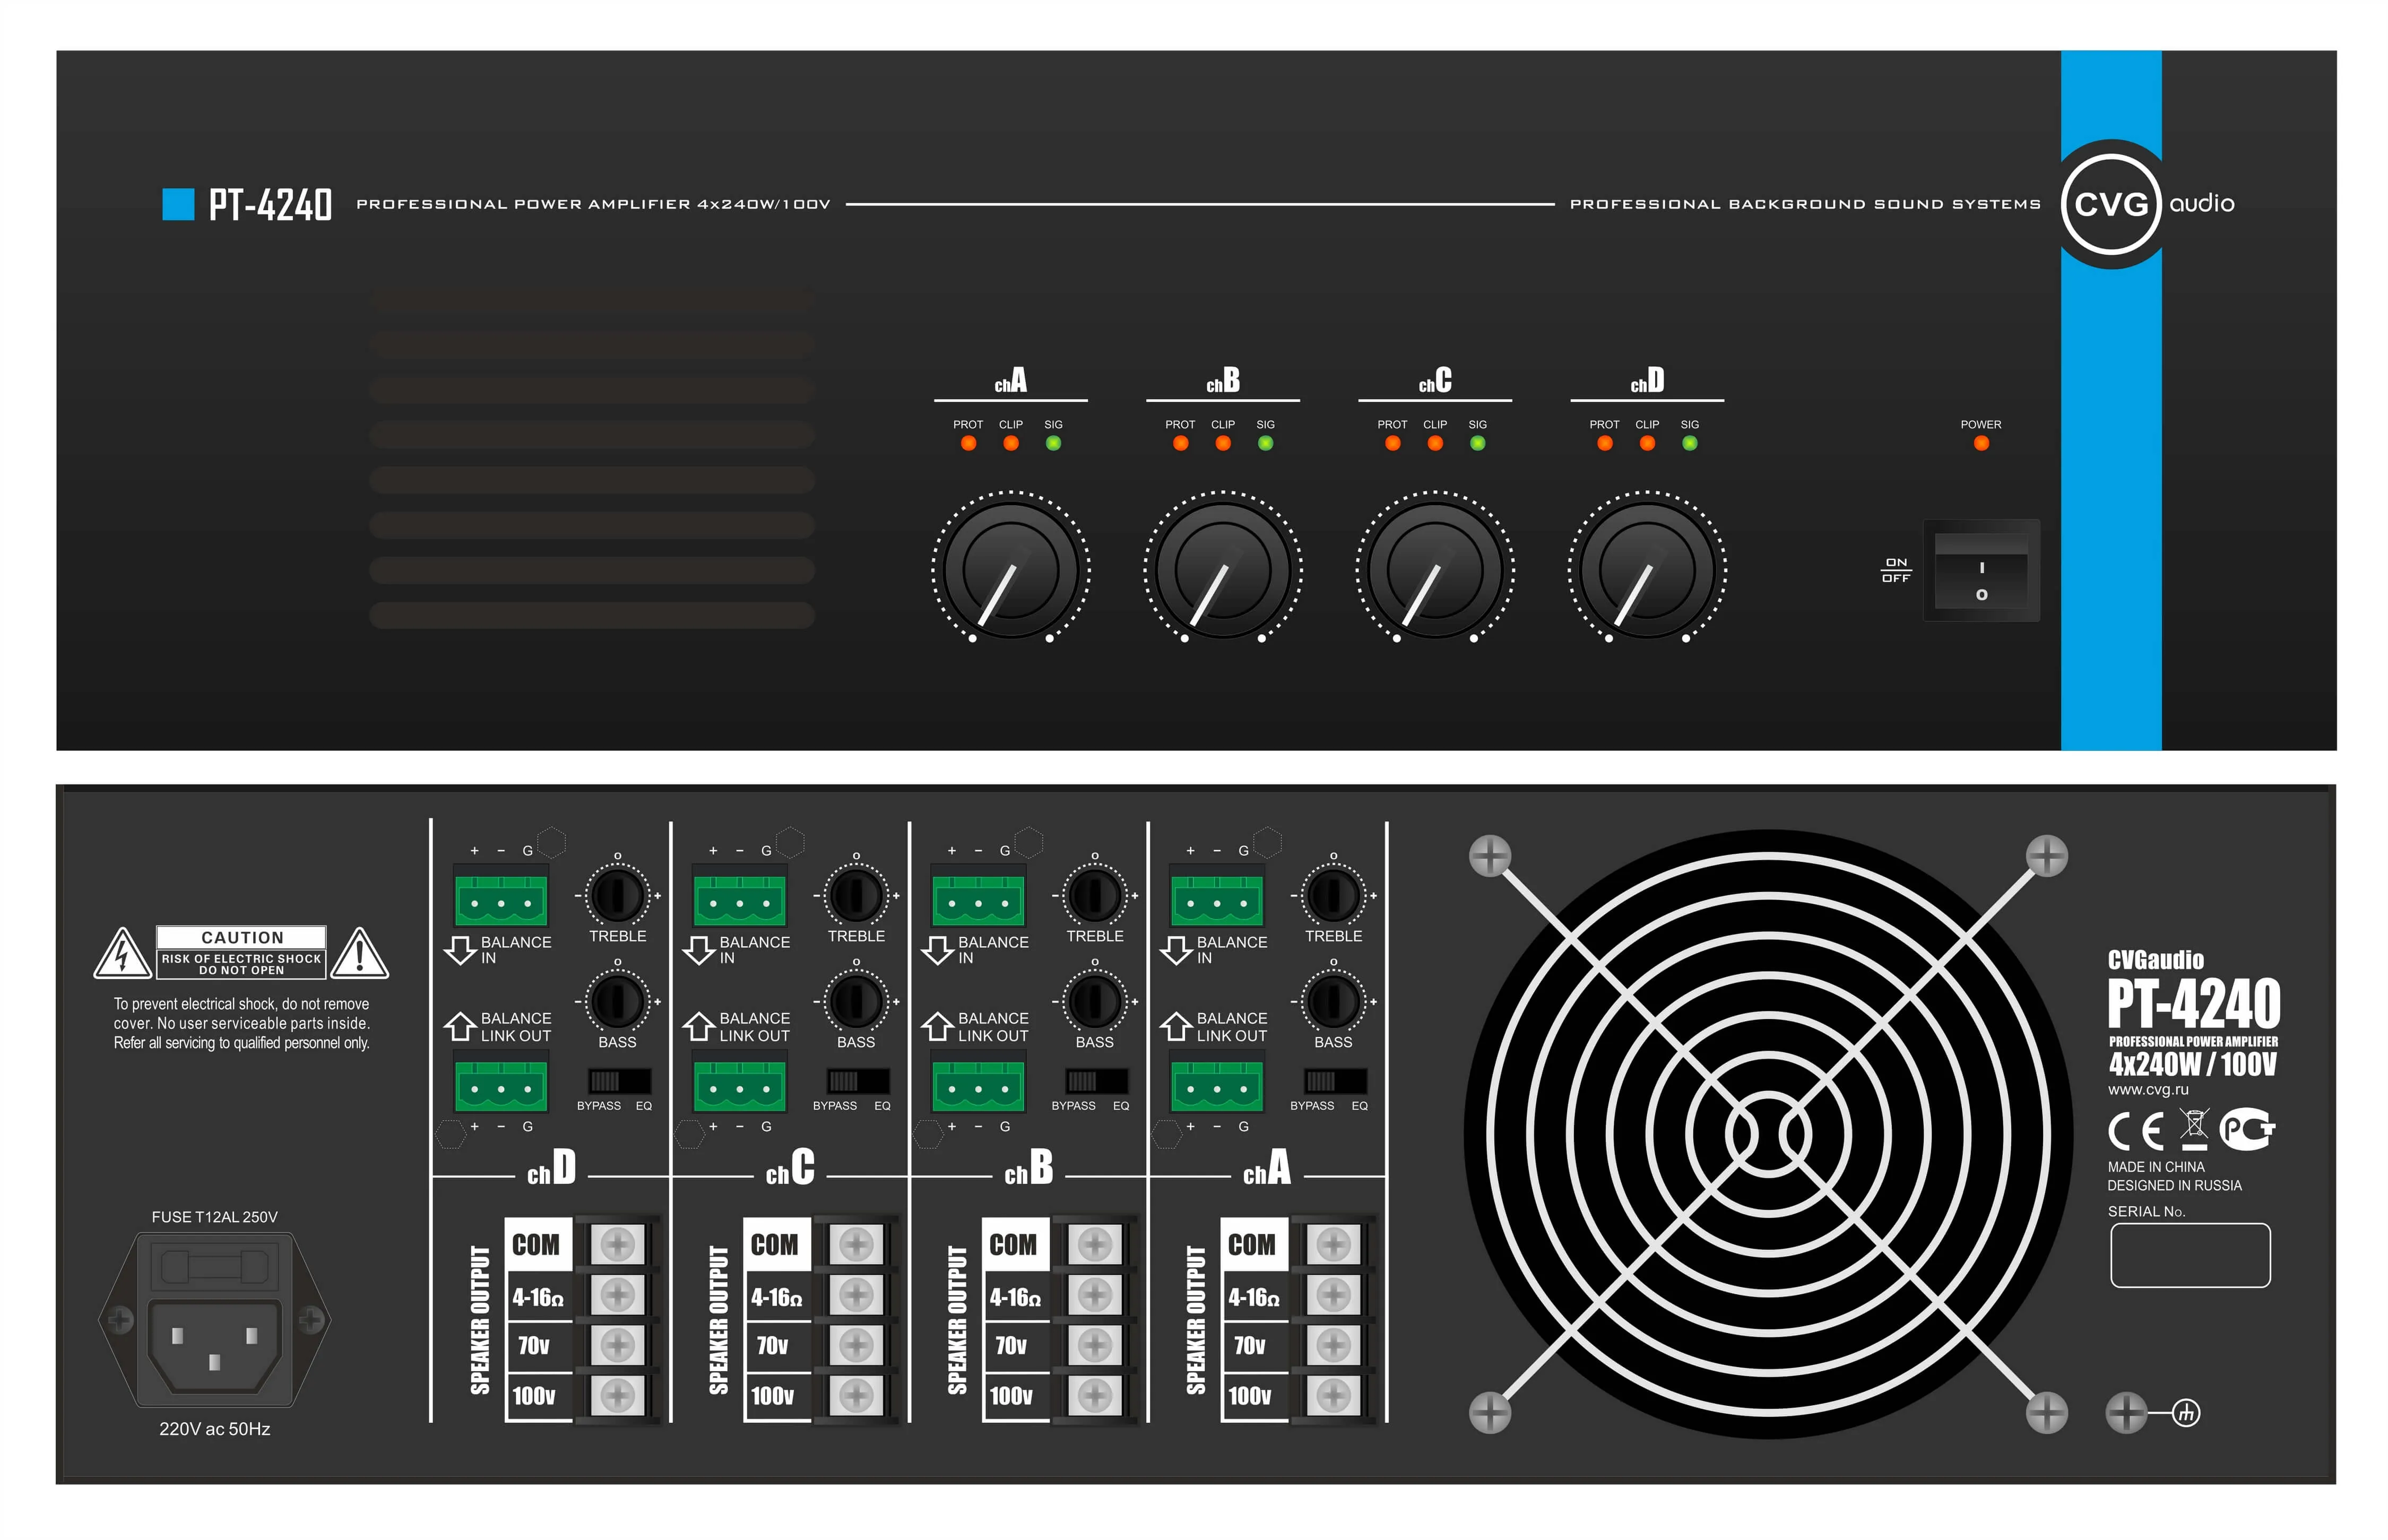Click the chA BALANCE LINK OUT up arrow
The width and height of the screenshot is (2388, 1540).
pyautogui.click(x=1175, y=1026)
